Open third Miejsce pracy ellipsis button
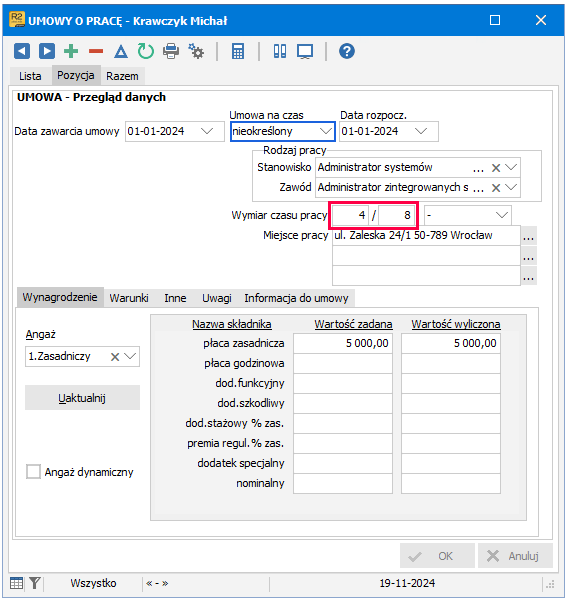This screenshot has height=605, width=568. tap(528, 276)
